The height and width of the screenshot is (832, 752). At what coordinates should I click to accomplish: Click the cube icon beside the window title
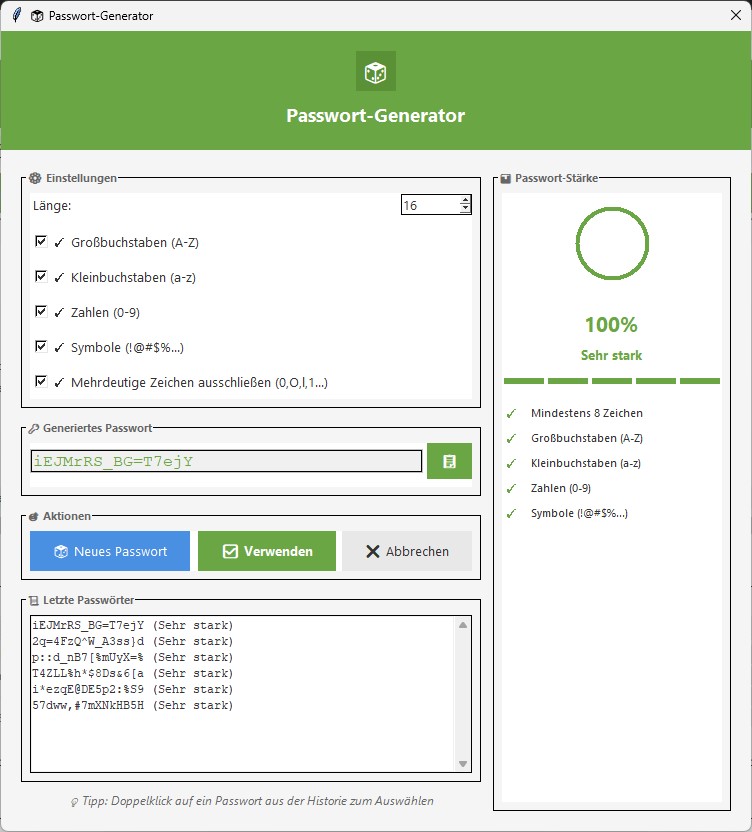tap(37, 16)
